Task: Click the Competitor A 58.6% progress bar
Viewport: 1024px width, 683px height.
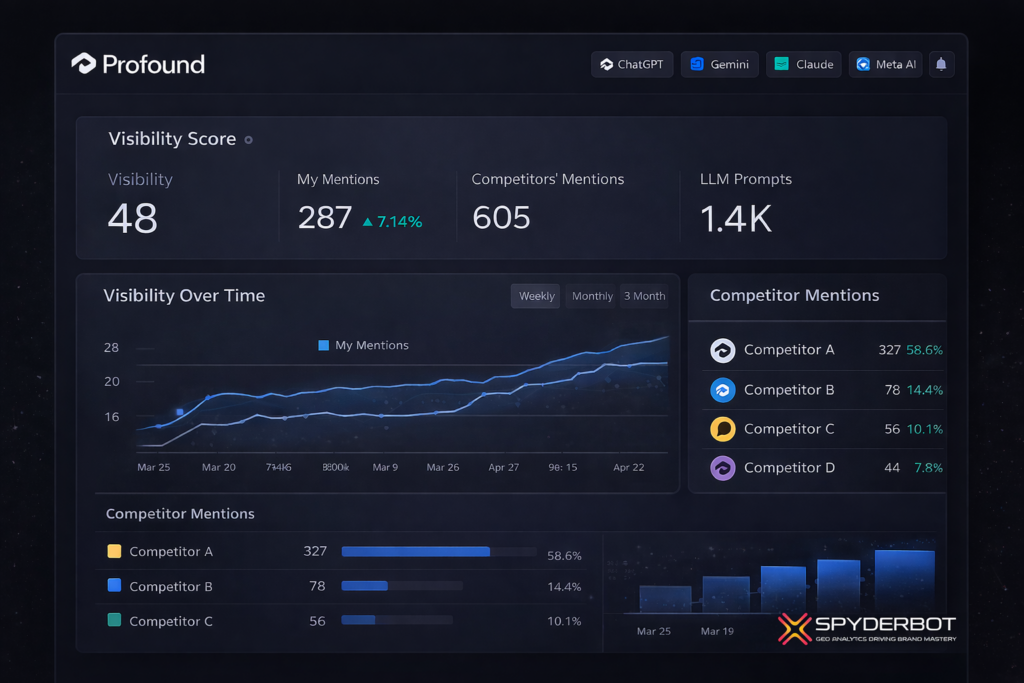Action: tap(416, 551)
